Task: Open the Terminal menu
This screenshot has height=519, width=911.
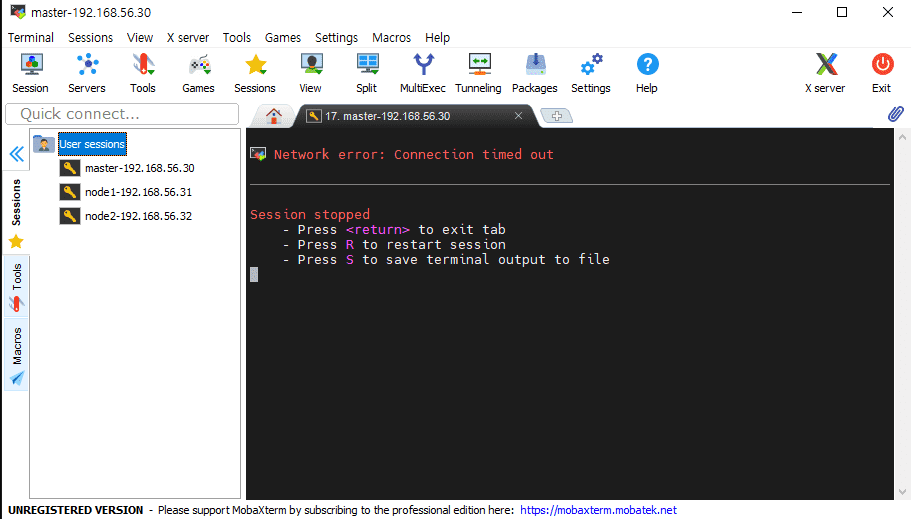Action: click(31, 38)
